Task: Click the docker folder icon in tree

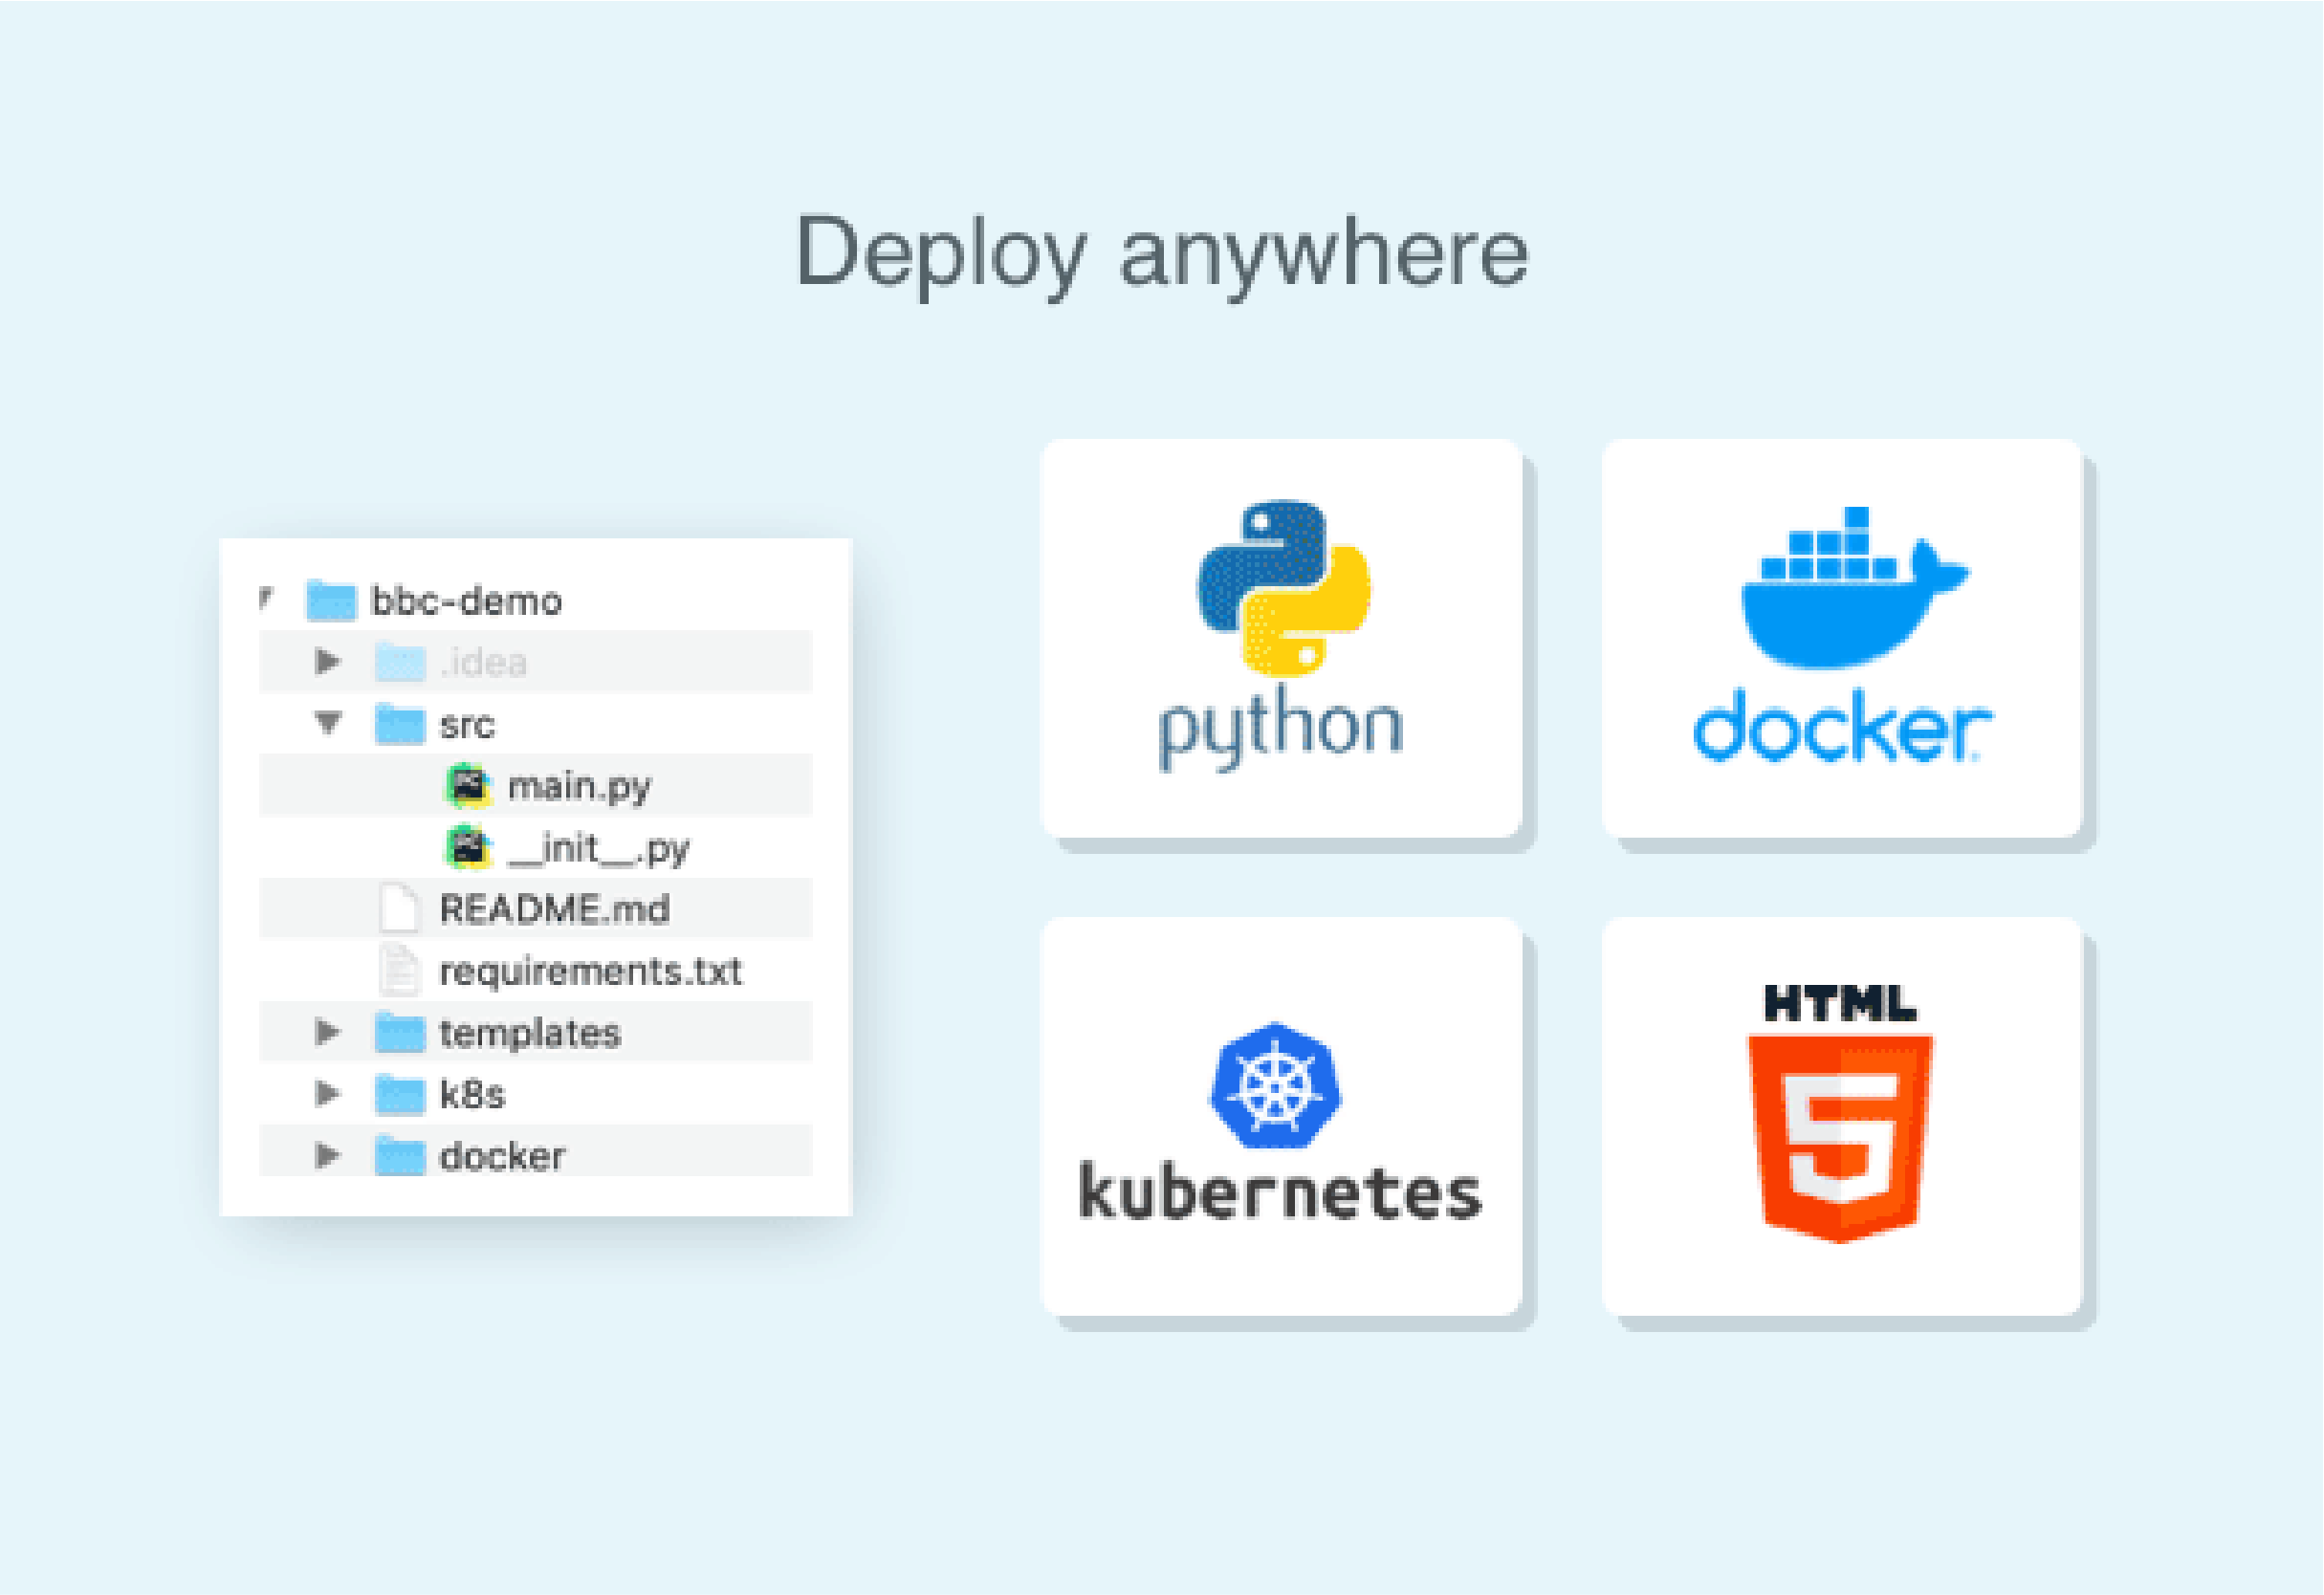Action: 400,1155
